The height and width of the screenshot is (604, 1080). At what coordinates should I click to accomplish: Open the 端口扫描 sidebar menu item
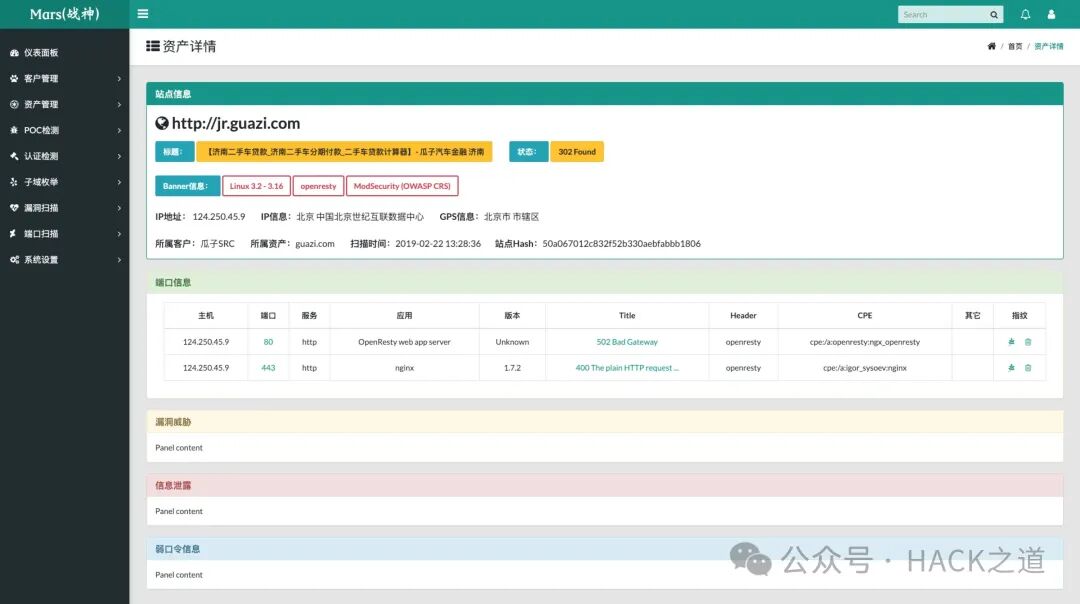(45, 233)
